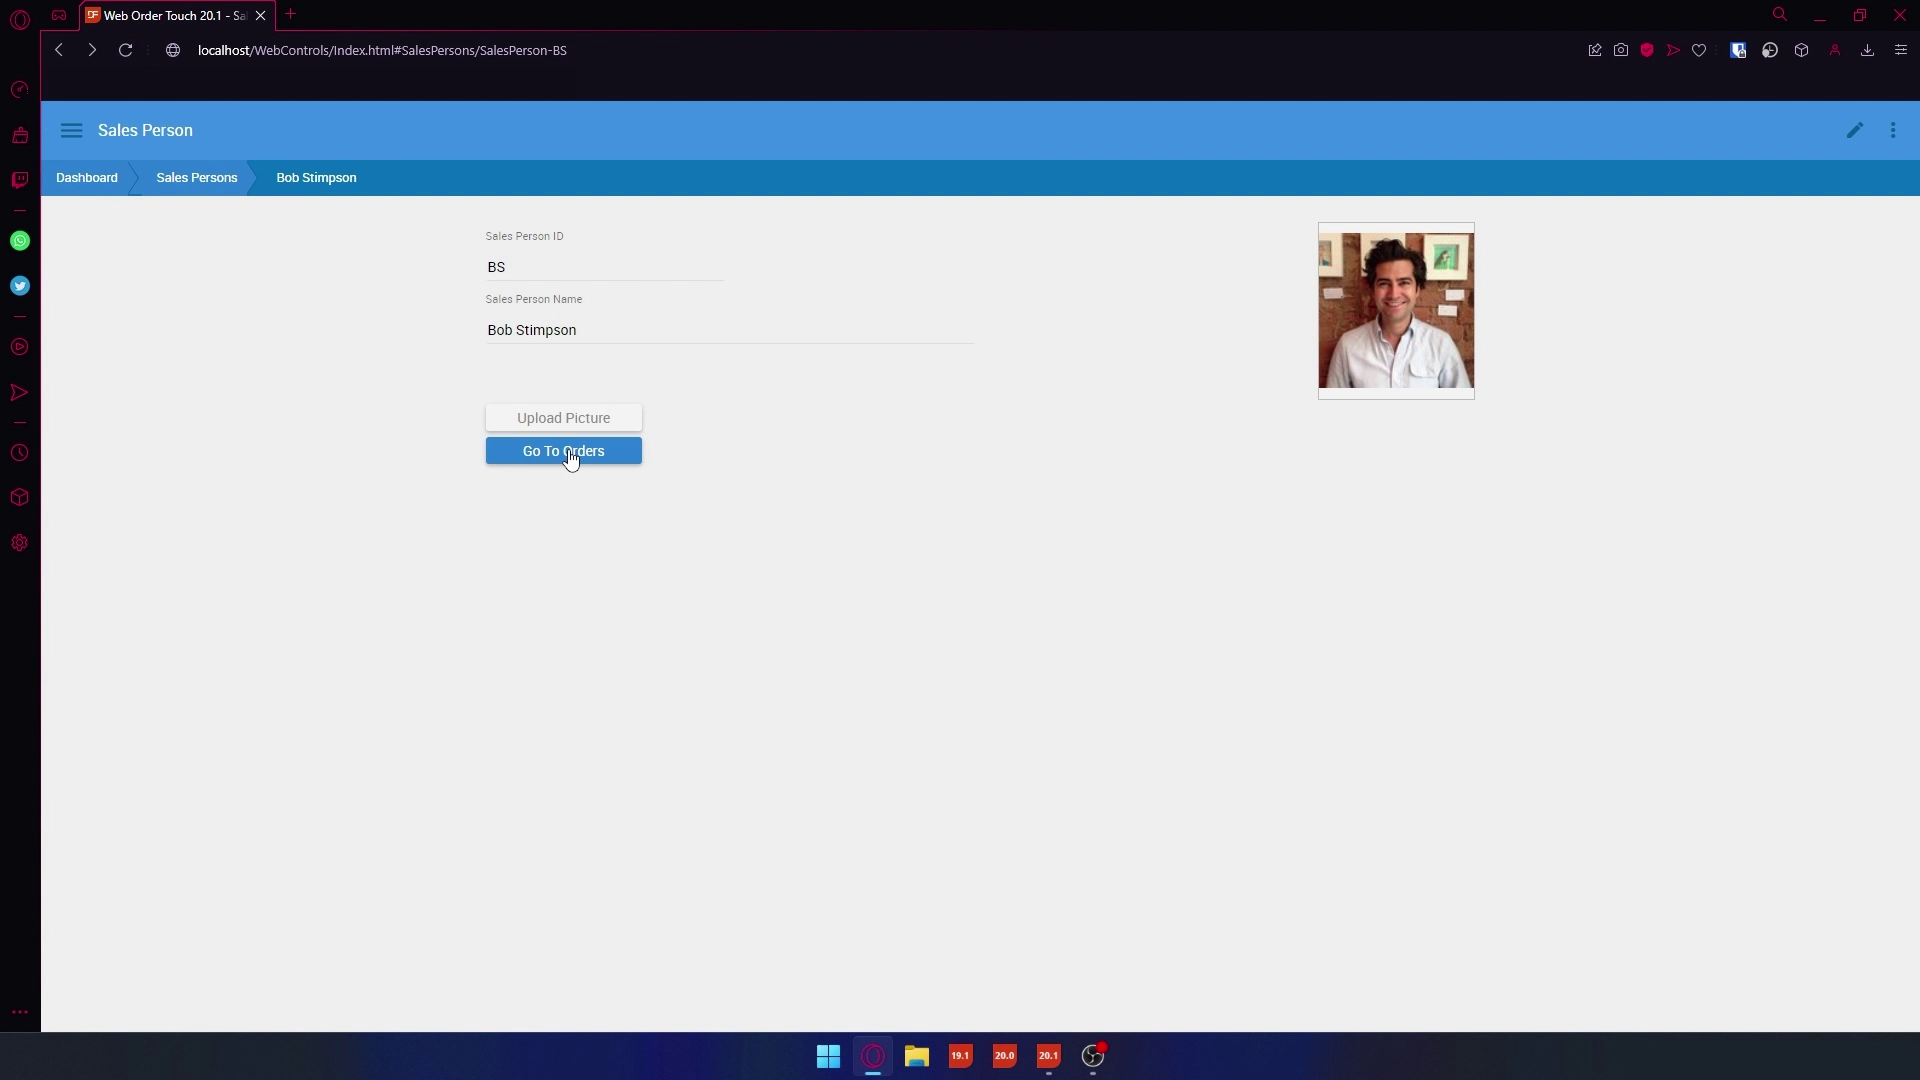The image size is (1920, 1080).
Task: Open the 20.0 taskbar app
Action: pyautogui.click(x=1005, y=1056)
